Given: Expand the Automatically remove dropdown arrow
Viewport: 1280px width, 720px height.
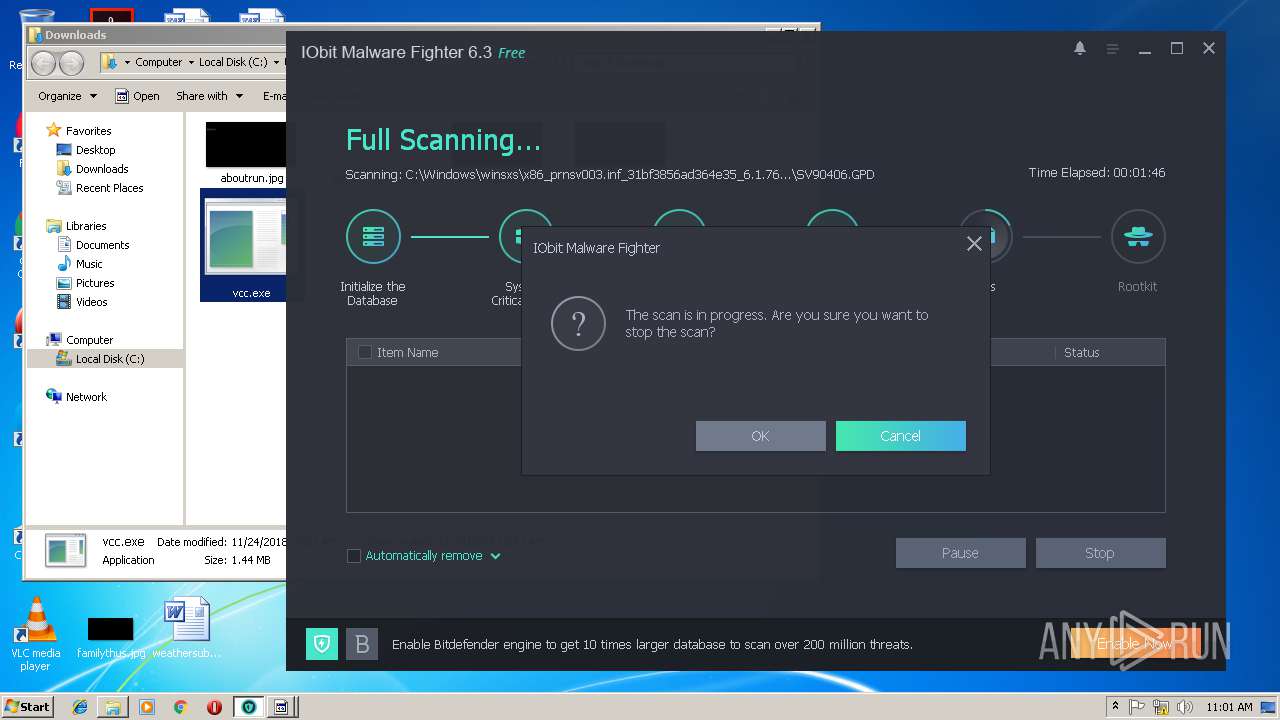Looking at the screenshot, I should pyautogui.click(x=496, y=556).
